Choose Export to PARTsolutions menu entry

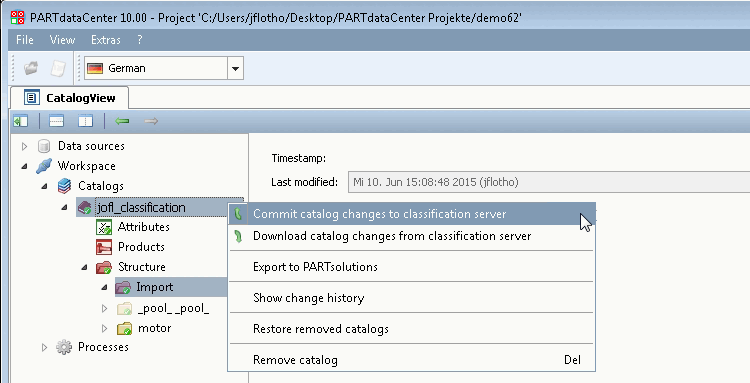coord(315,267)
